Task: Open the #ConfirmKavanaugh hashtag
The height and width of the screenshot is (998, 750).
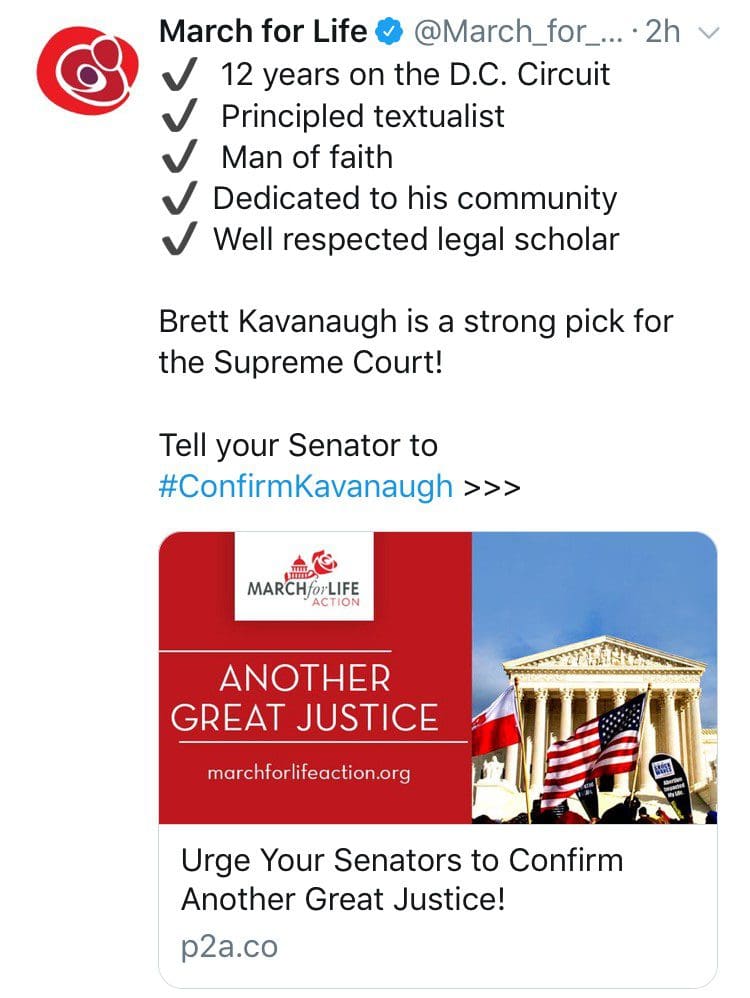Action: (x=306, y=487)
